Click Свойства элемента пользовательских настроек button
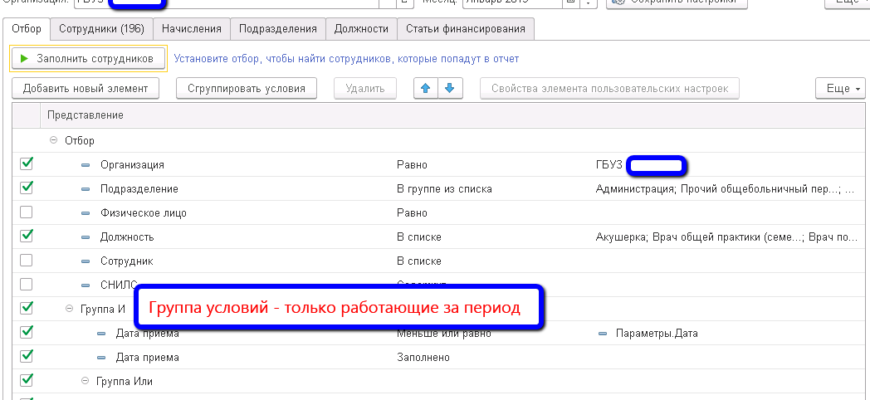 pyautogui.click(x=610, y=88)
